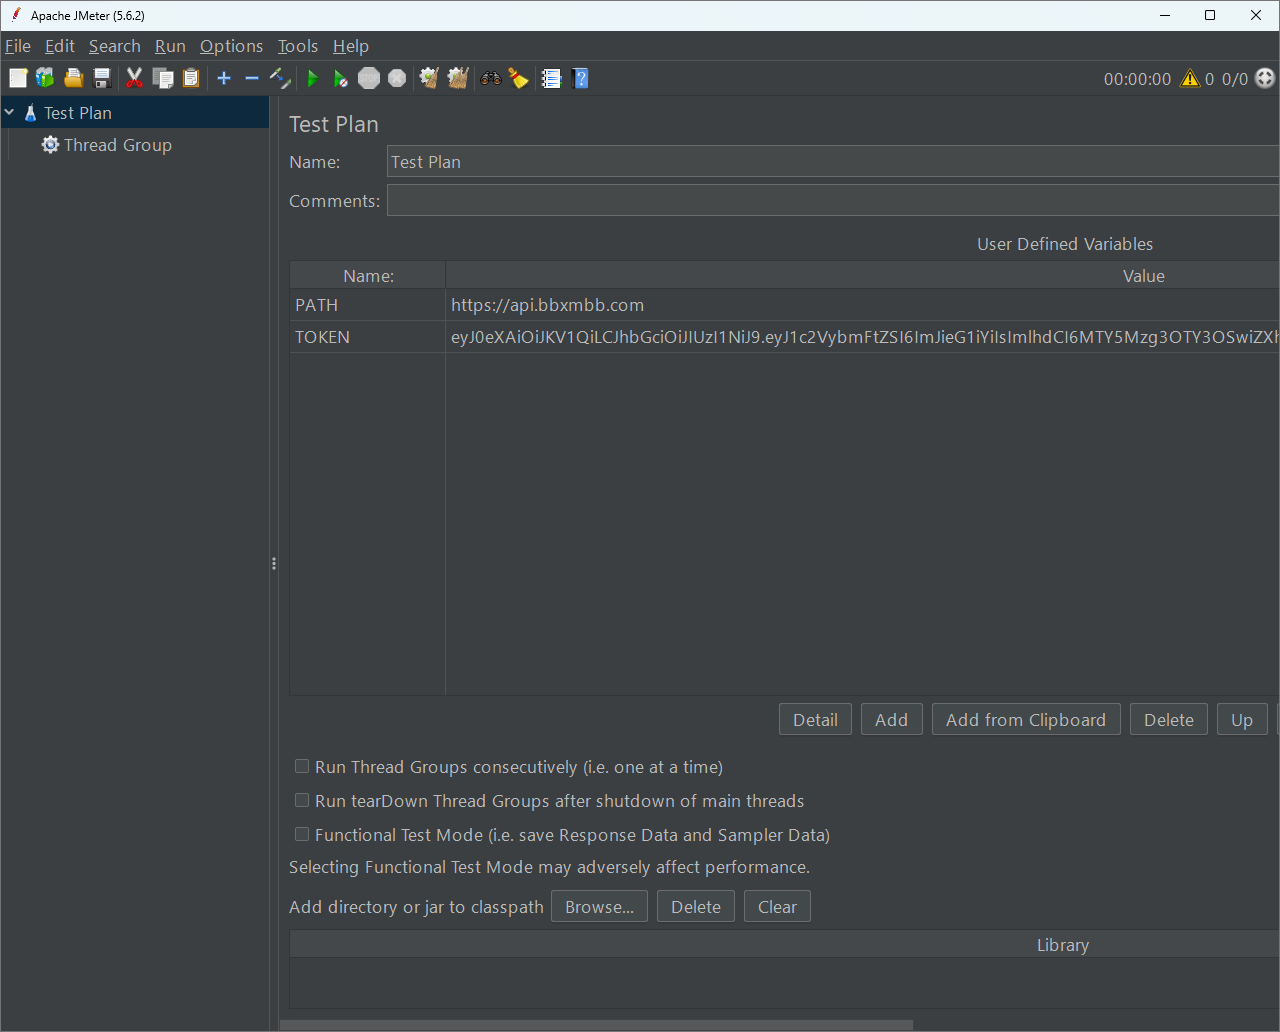
Task: Enable Run Thread Groups consecutively checkbox
Action: (301, 767)
